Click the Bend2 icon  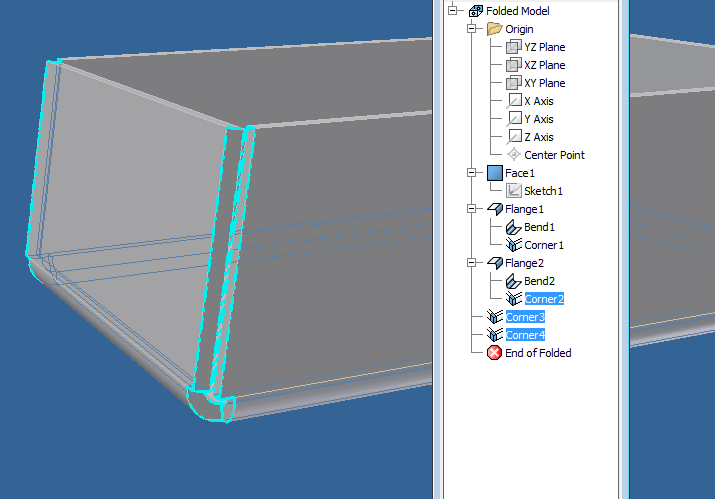point(513,281)
